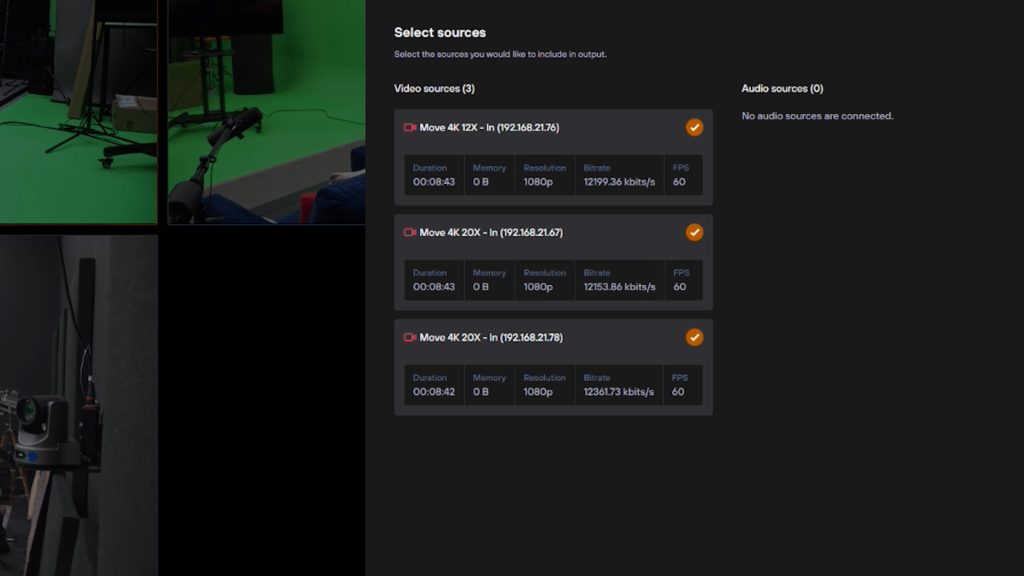Select 'Move 4K 20X - In (192.168.21.78)' title
Image resolution: width=1024 pixels, height=576 pixels.
(x=491, y=338)
